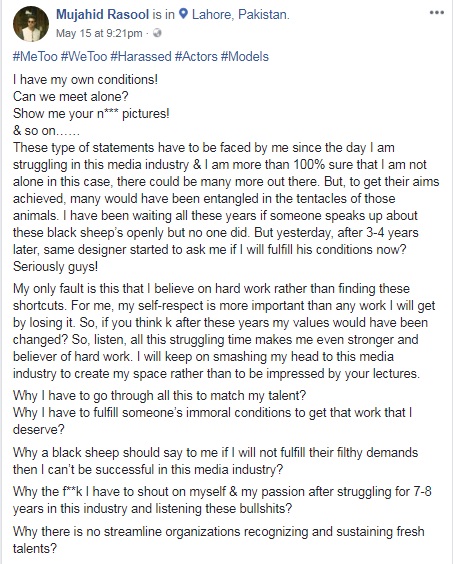Open the #MeToo hashtag
The image size is (453, 564).
35,57
